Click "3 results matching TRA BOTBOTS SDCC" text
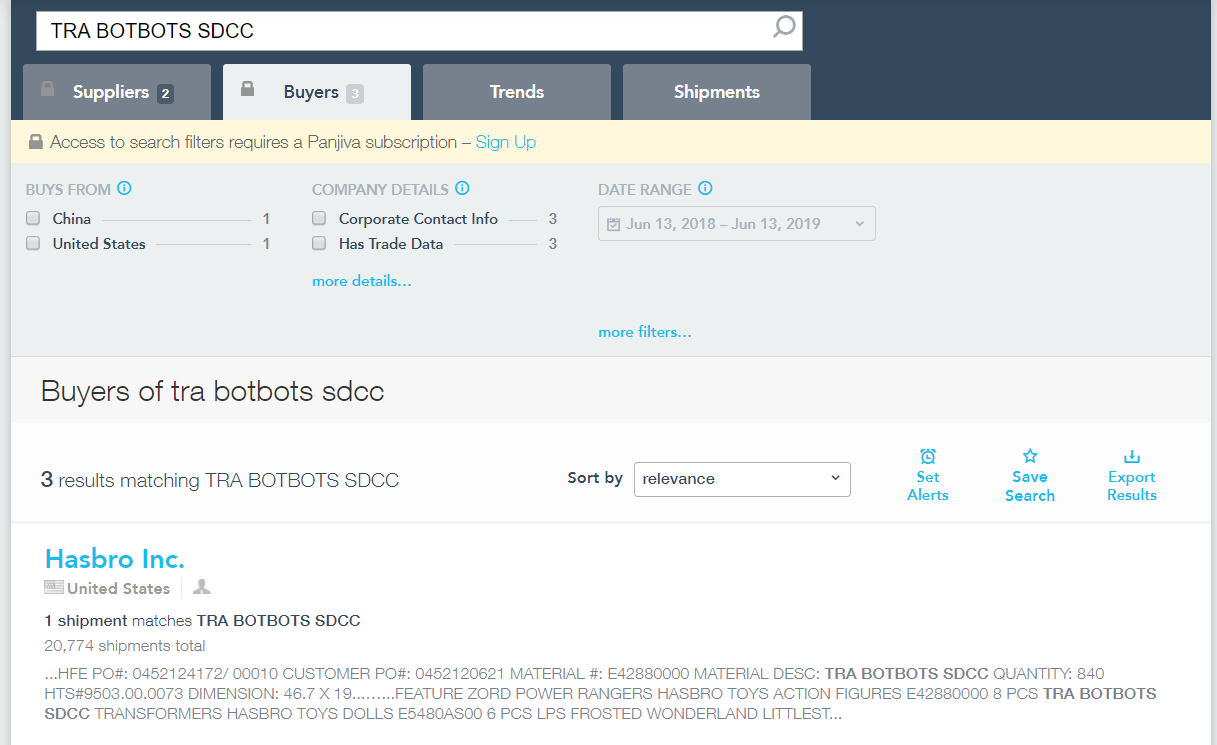1217x745 pixels. (x=220, y=480)
